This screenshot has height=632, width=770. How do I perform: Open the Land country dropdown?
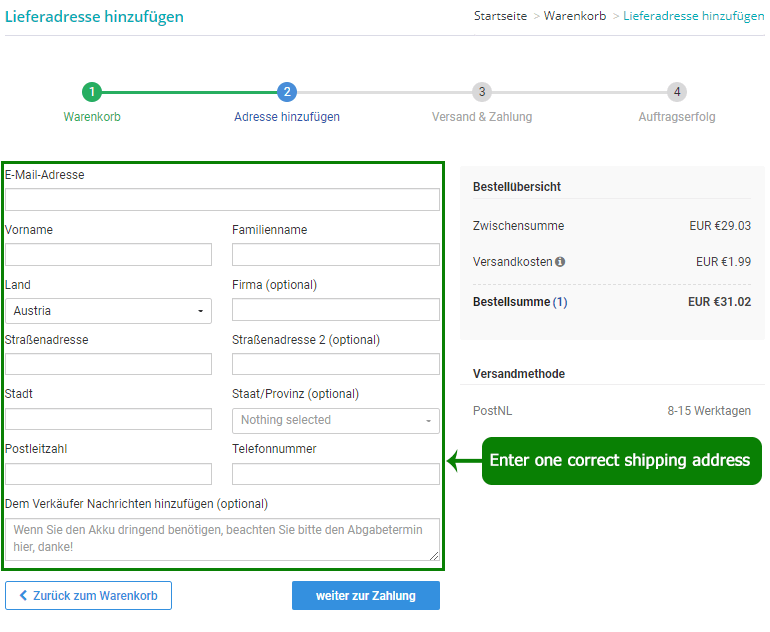click(108, 311)
